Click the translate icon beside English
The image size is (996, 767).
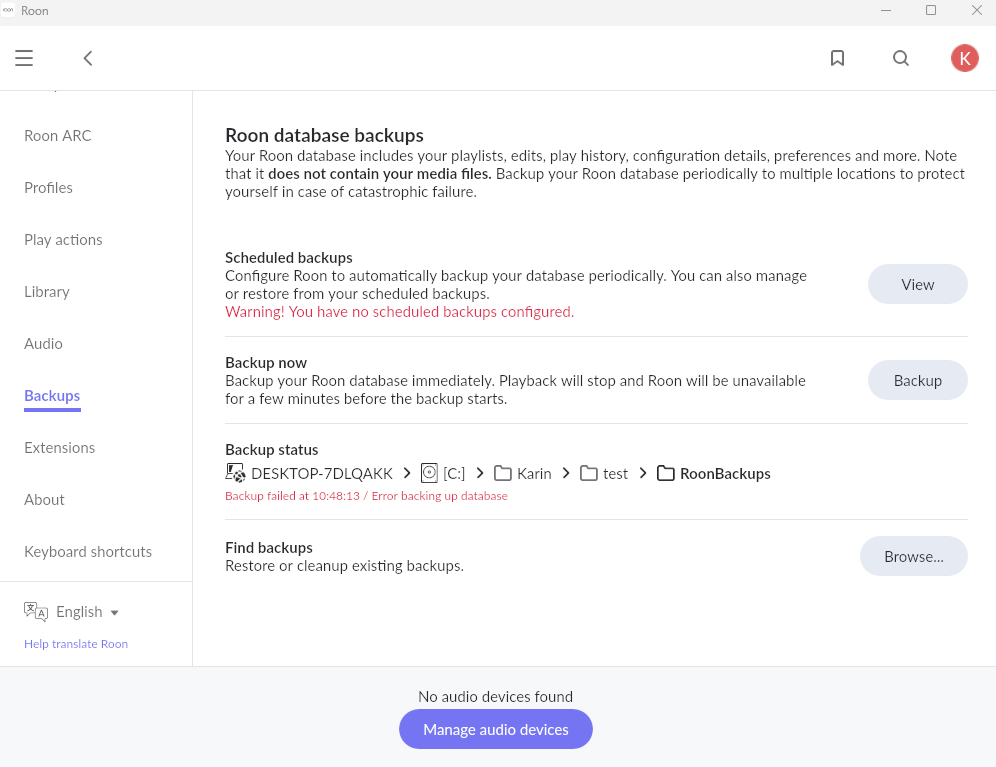click(36, 611)
